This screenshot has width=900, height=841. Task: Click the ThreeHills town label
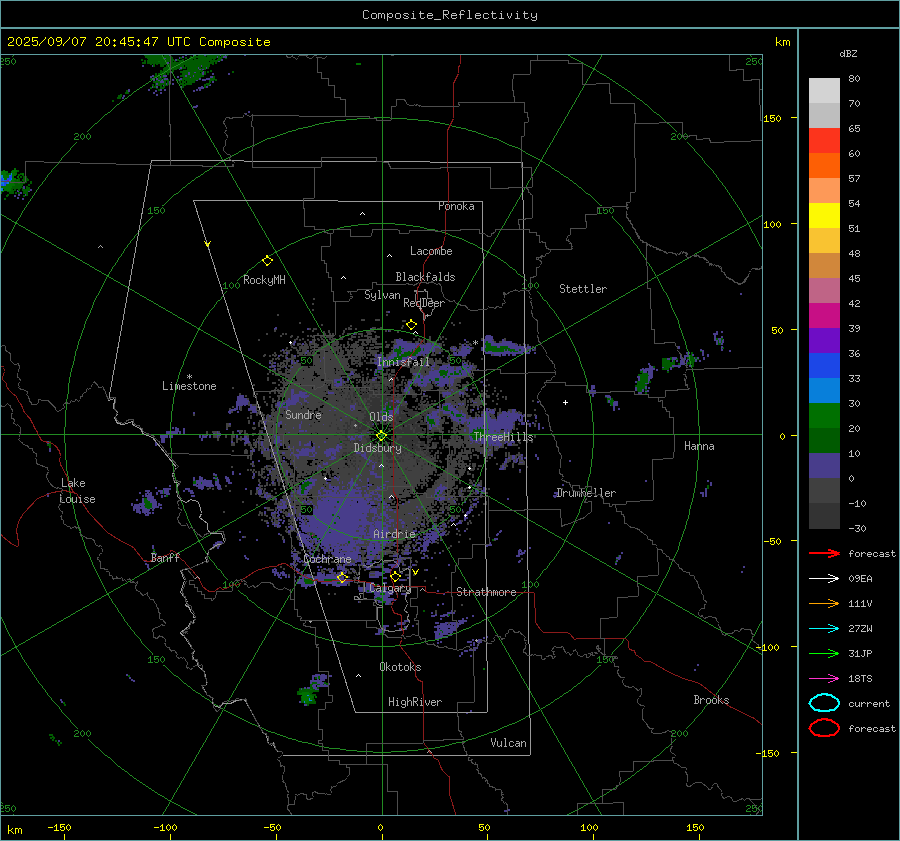503,437
